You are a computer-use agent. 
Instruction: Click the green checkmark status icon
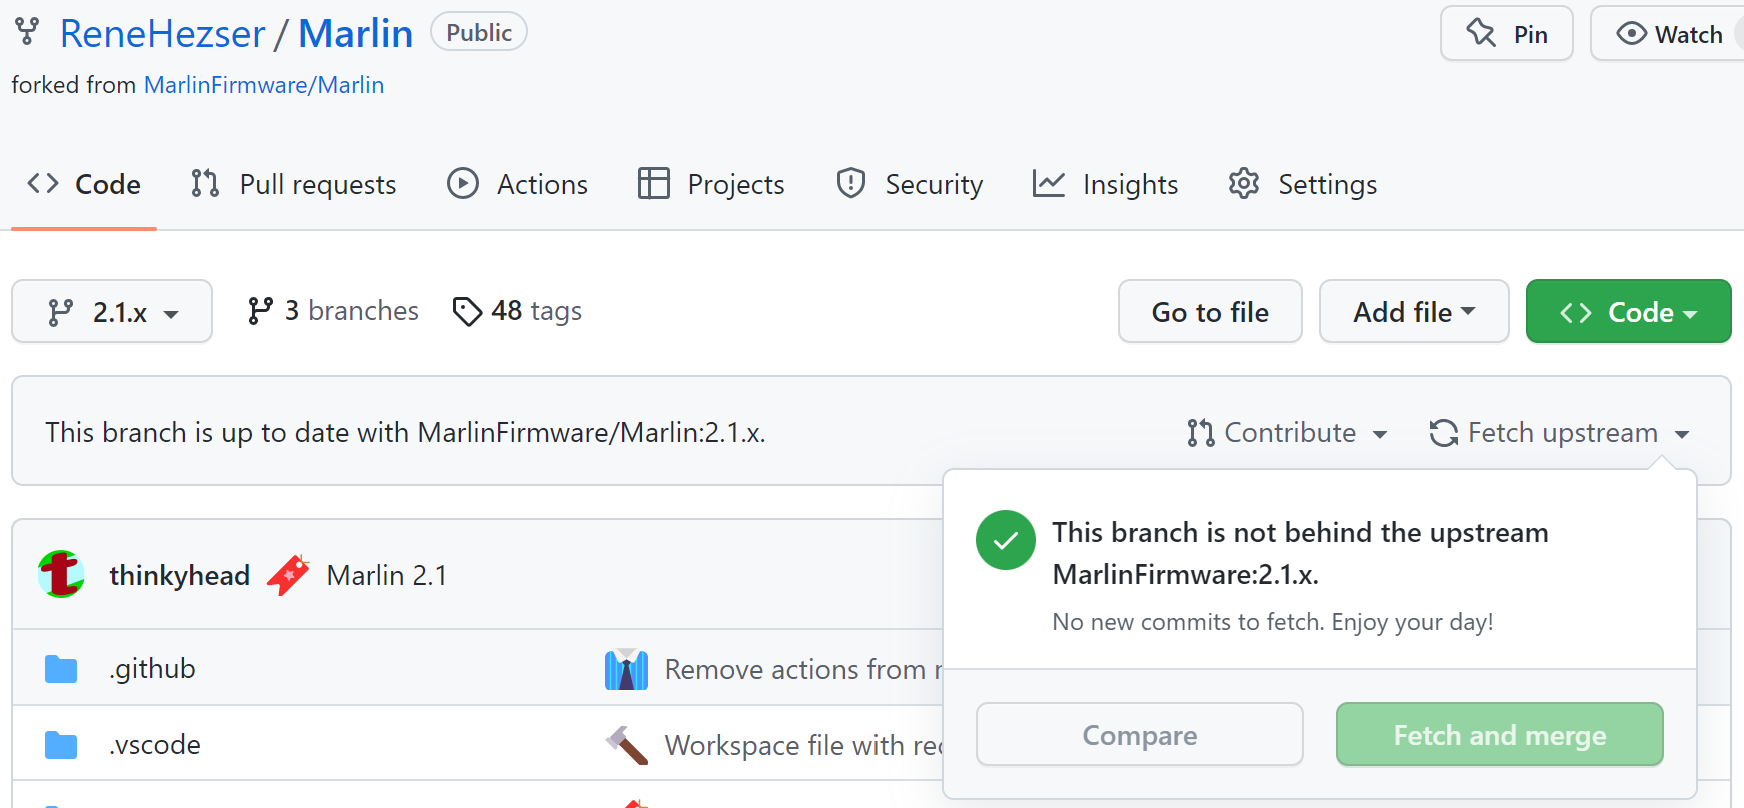1005,540
